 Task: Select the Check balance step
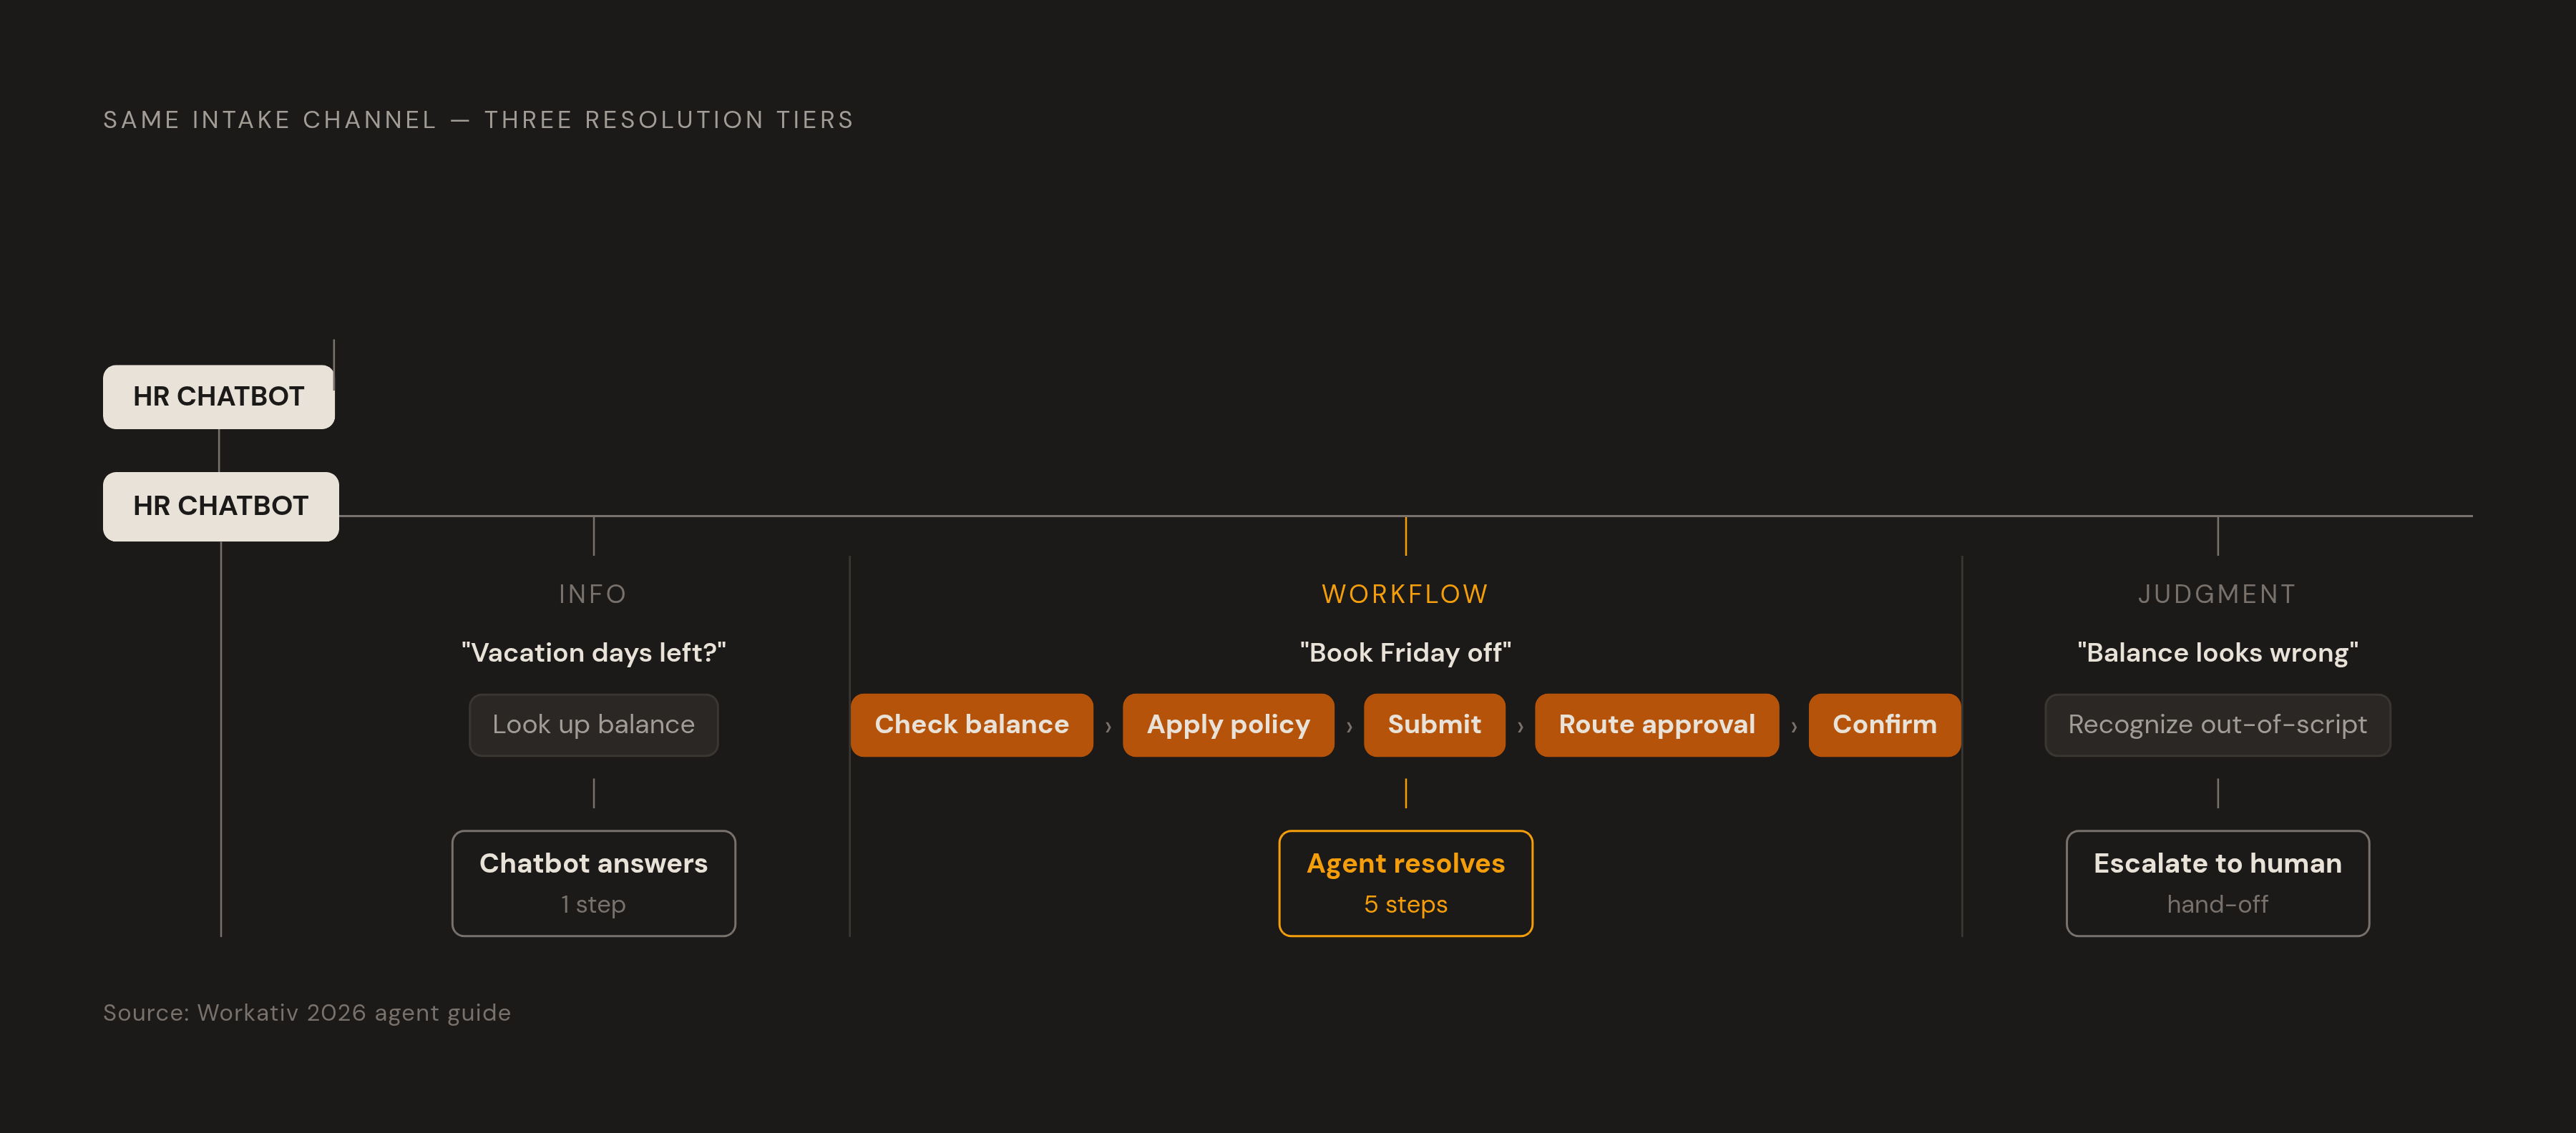[x=971, y=725]
